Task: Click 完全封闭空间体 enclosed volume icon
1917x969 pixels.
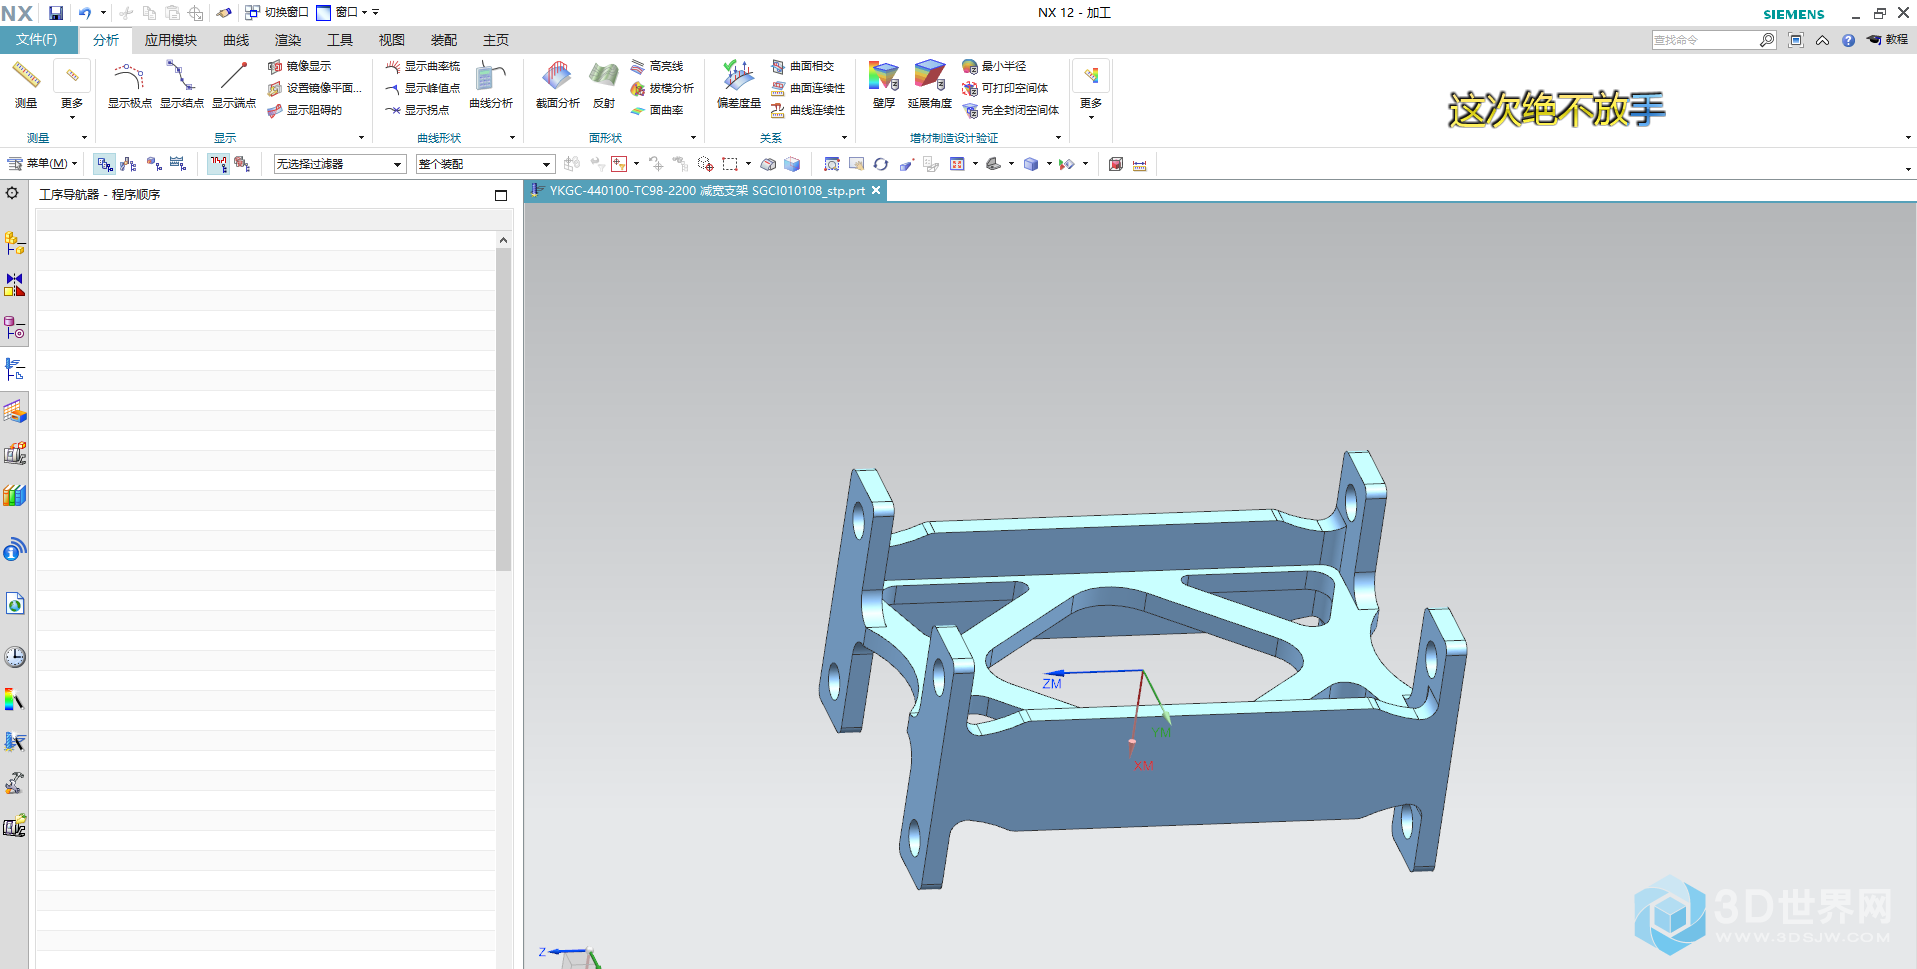Action: [970, 110]
